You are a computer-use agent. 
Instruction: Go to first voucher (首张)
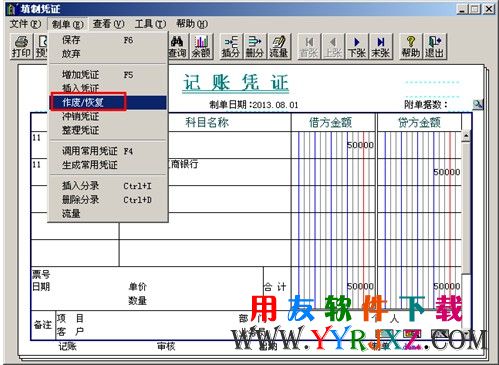click(x=309, y=46)
